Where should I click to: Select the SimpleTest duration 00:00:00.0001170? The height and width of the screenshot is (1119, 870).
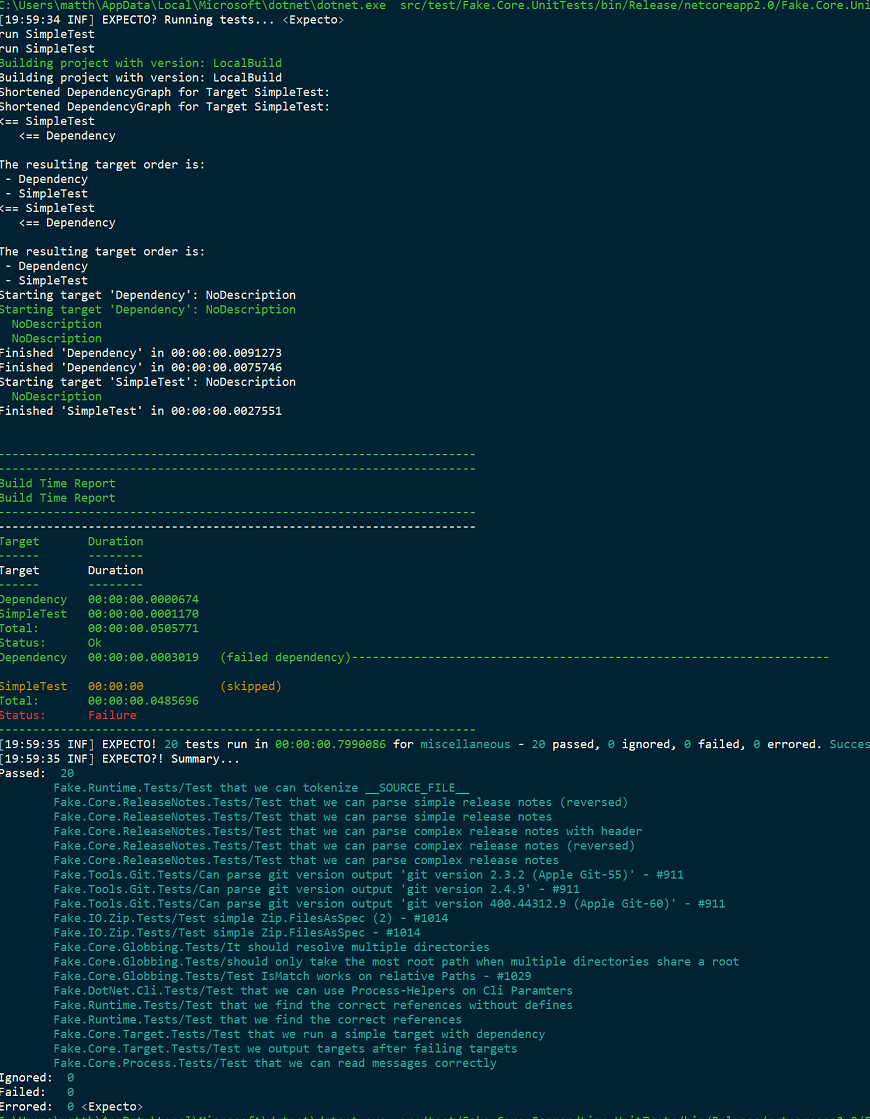coord(143,614)
